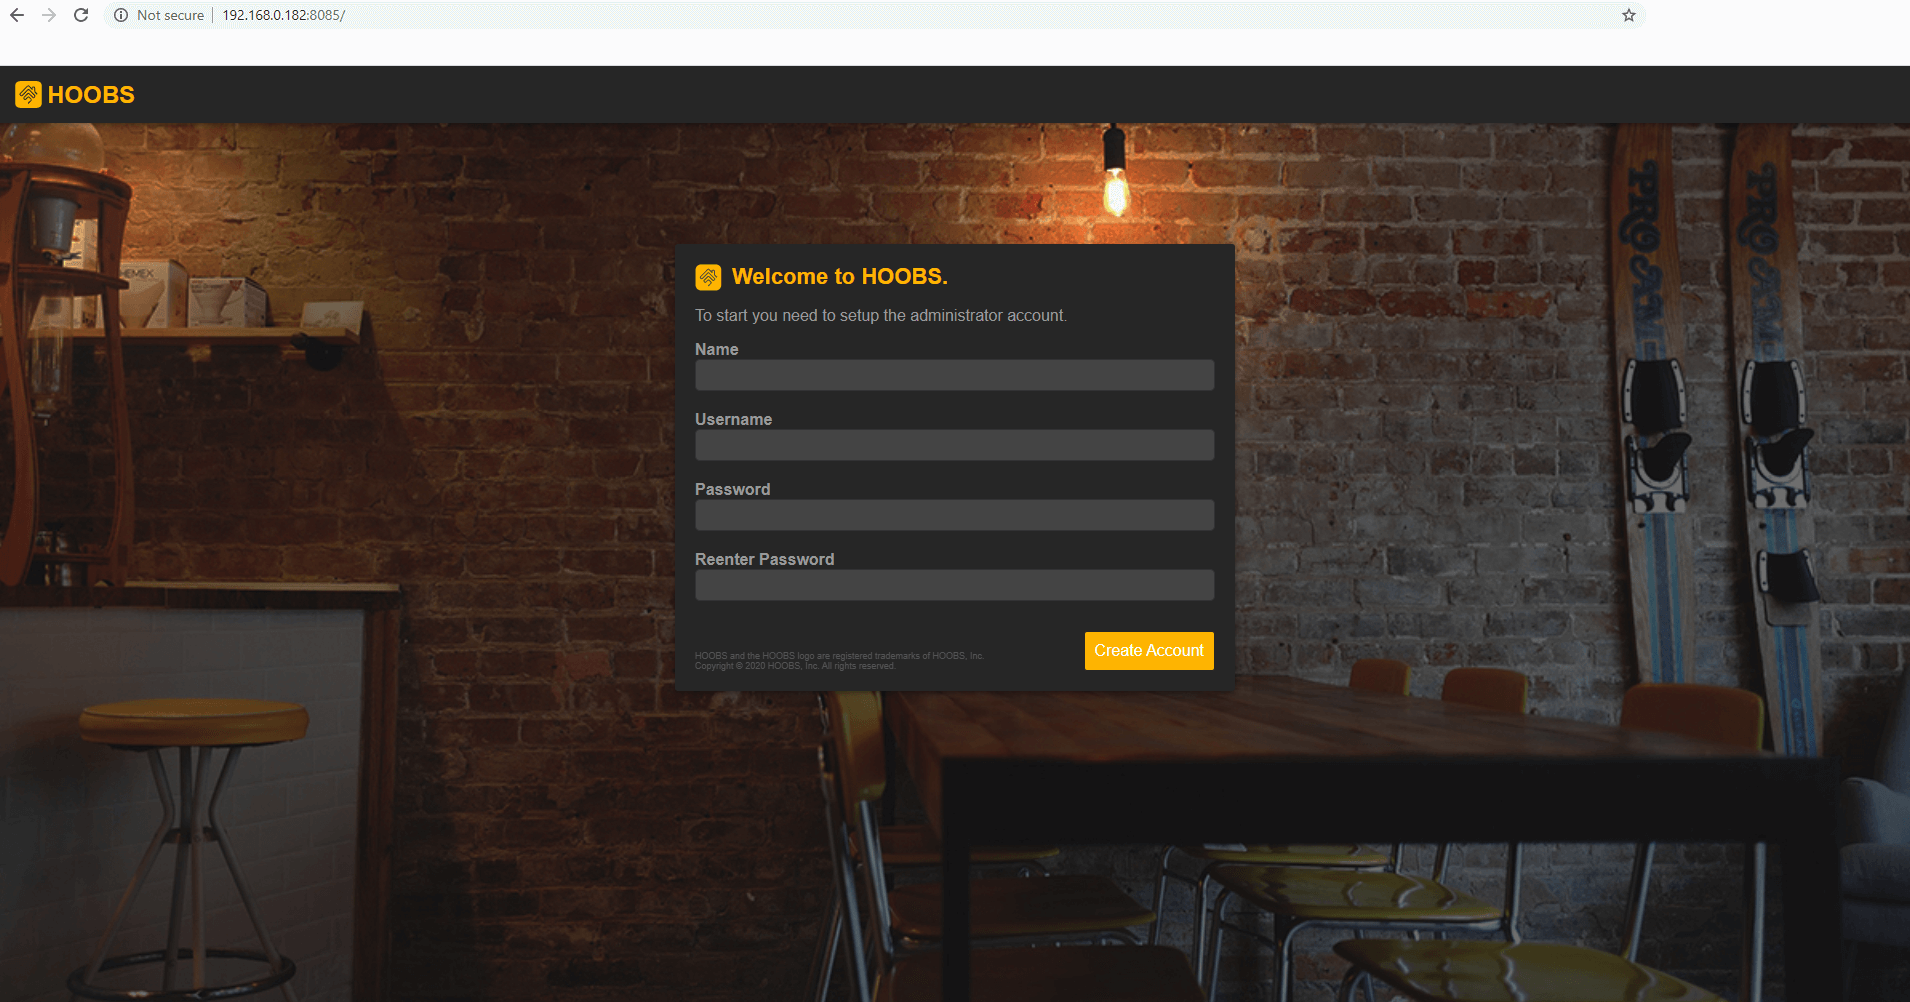Click the HOOBS logo in header
The width and height of the screenshot is (1910, 1002).
28,94
